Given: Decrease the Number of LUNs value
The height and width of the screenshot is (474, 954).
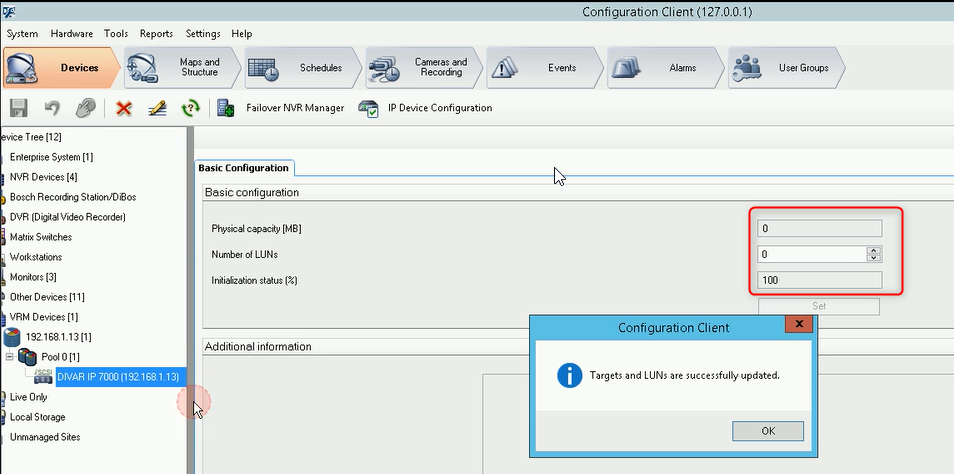Looking at the screenshot, I should pyautogui.click(x=874, y=259).
